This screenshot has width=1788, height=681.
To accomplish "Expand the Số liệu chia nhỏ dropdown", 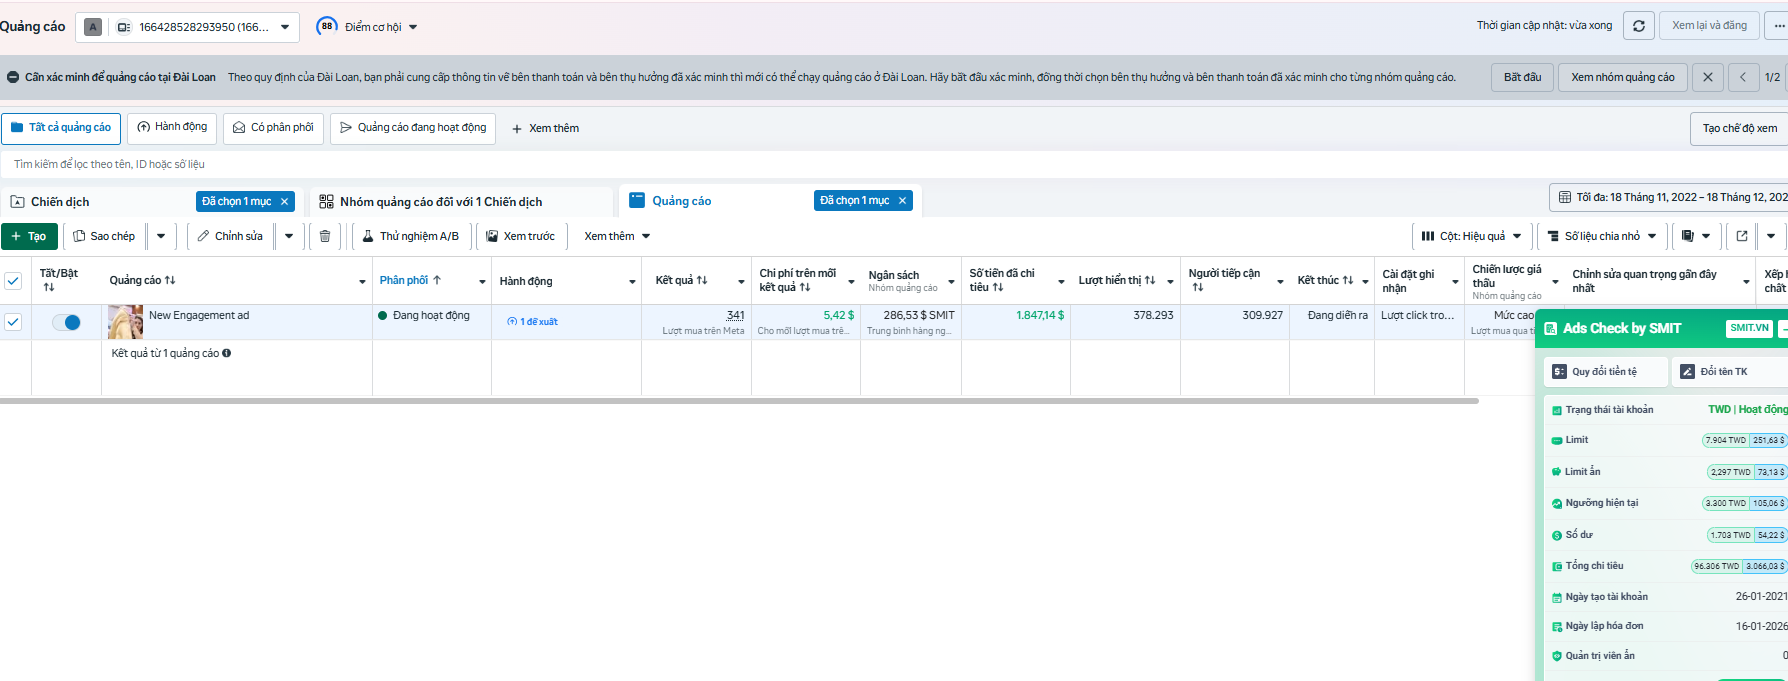I will pos(1601,236).
